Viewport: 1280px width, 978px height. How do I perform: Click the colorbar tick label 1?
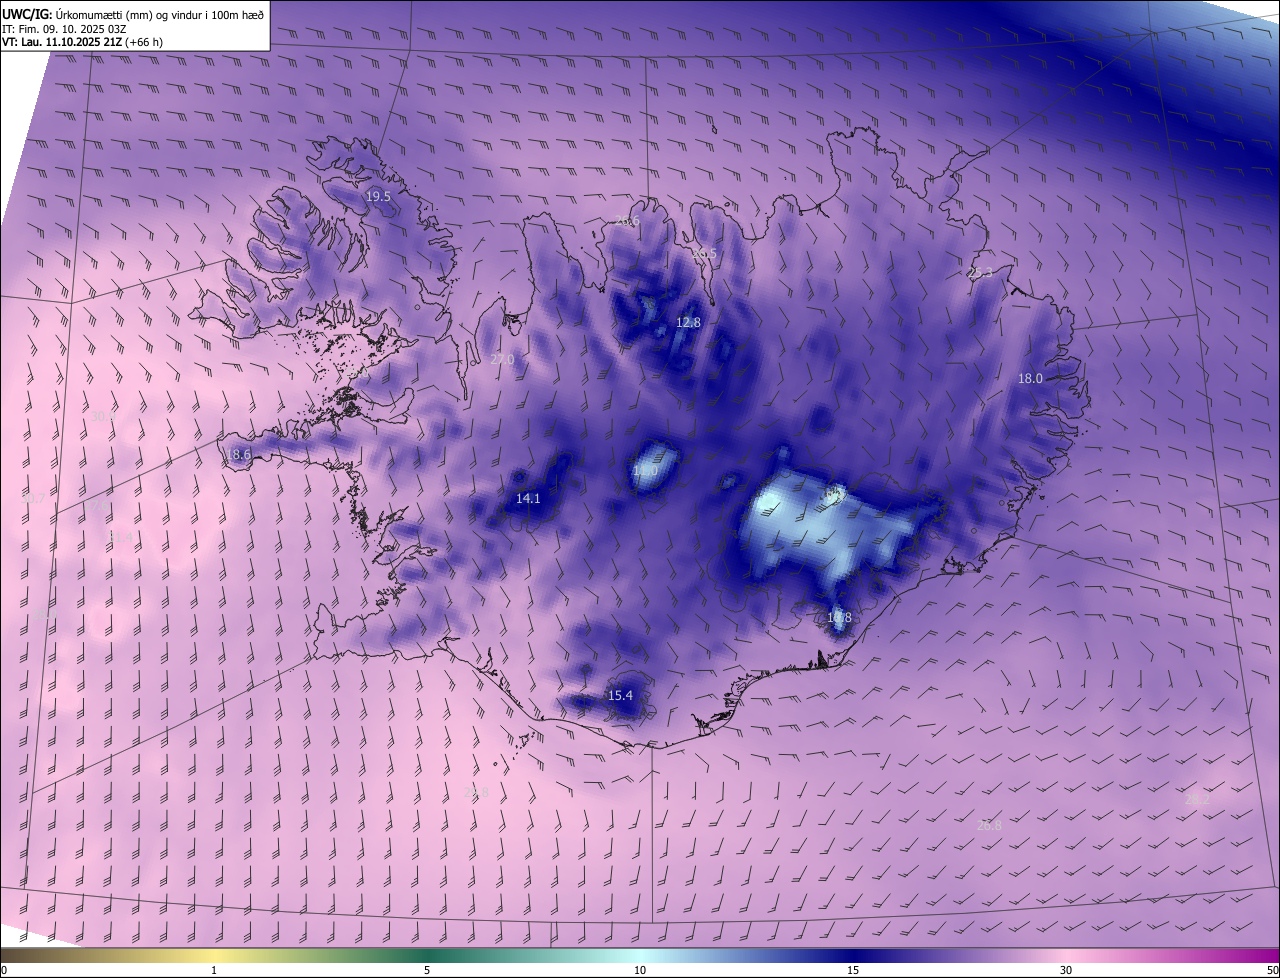pyautogui.click(x=214, y=970)
